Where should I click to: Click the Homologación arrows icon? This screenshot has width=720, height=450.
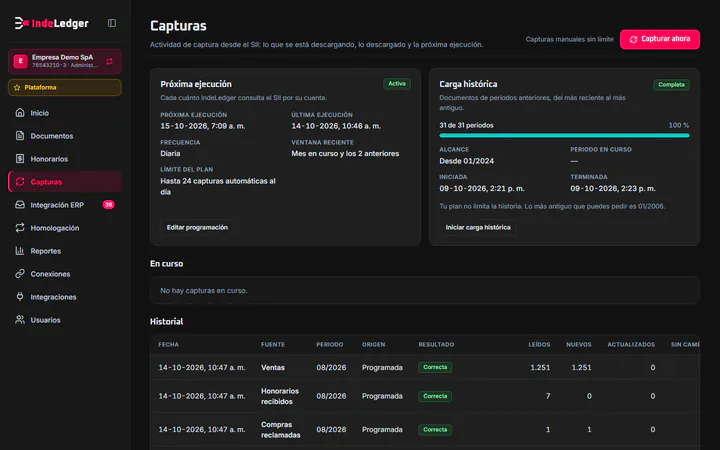[20, 228]
